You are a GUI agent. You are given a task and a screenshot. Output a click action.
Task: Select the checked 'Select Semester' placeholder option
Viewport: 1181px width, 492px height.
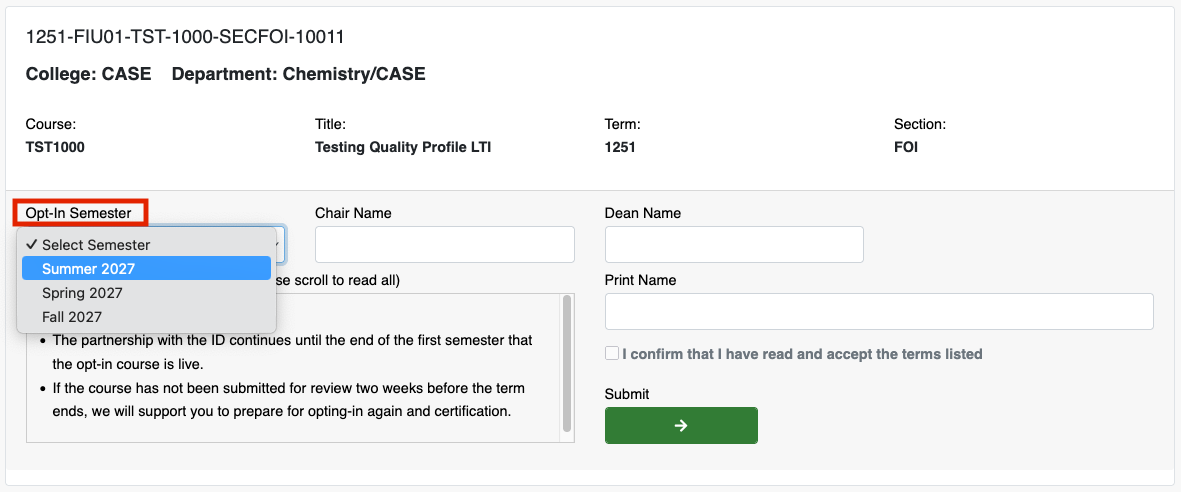click(146, 244)
